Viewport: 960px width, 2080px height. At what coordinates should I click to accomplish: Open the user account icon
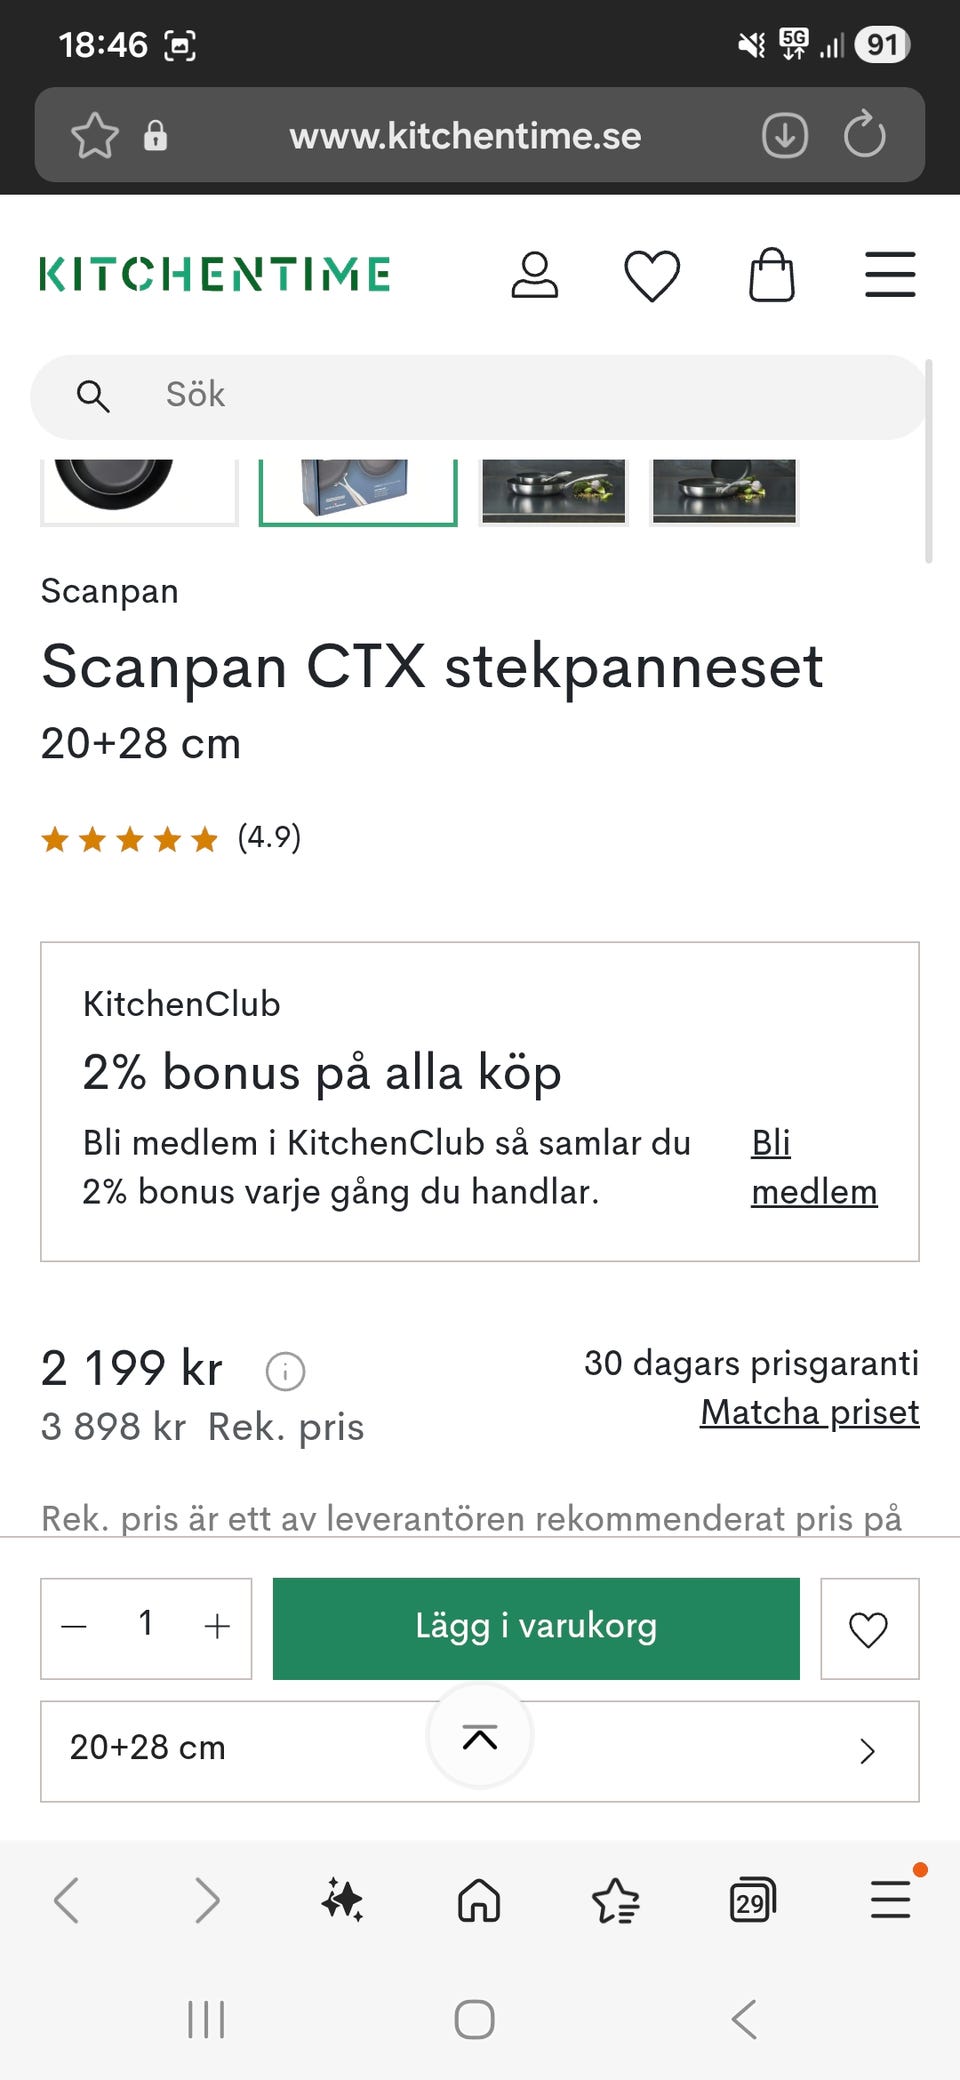[x=535, y=275]
